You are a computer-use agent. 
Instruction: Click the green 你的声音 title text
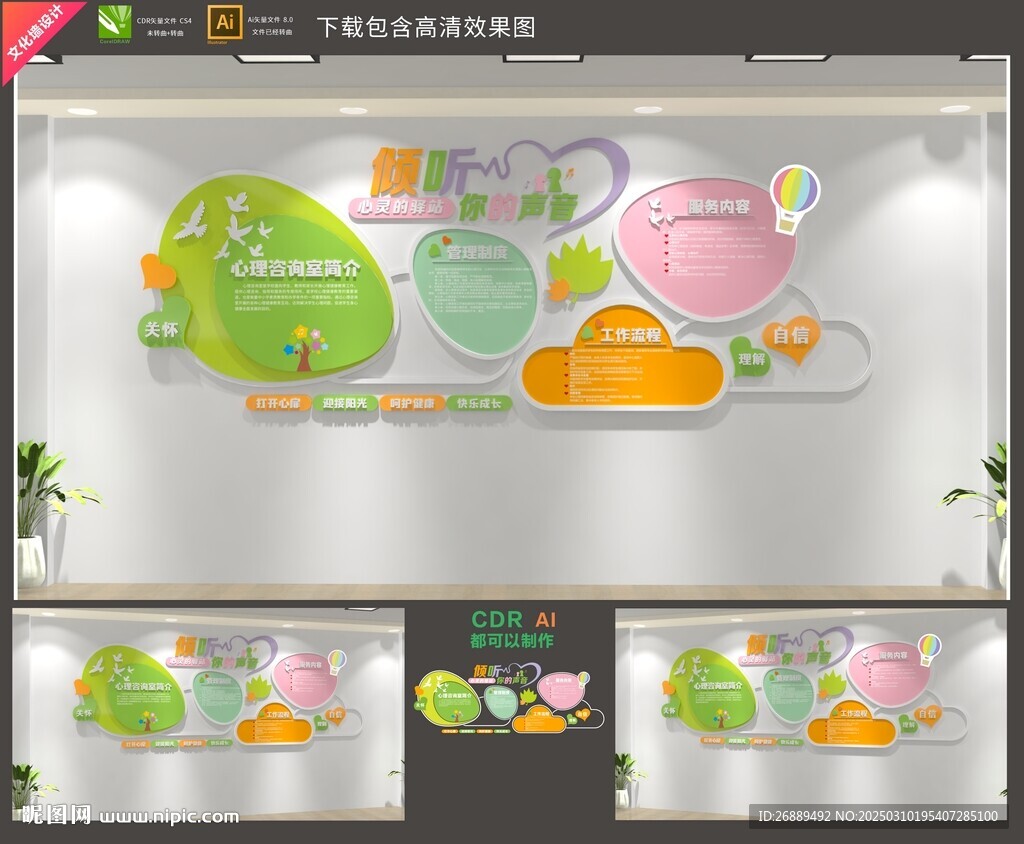(518, 206)
